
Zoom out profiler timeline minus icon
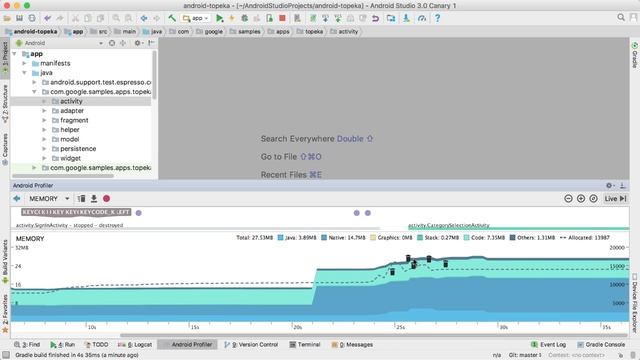pos(568,198)
